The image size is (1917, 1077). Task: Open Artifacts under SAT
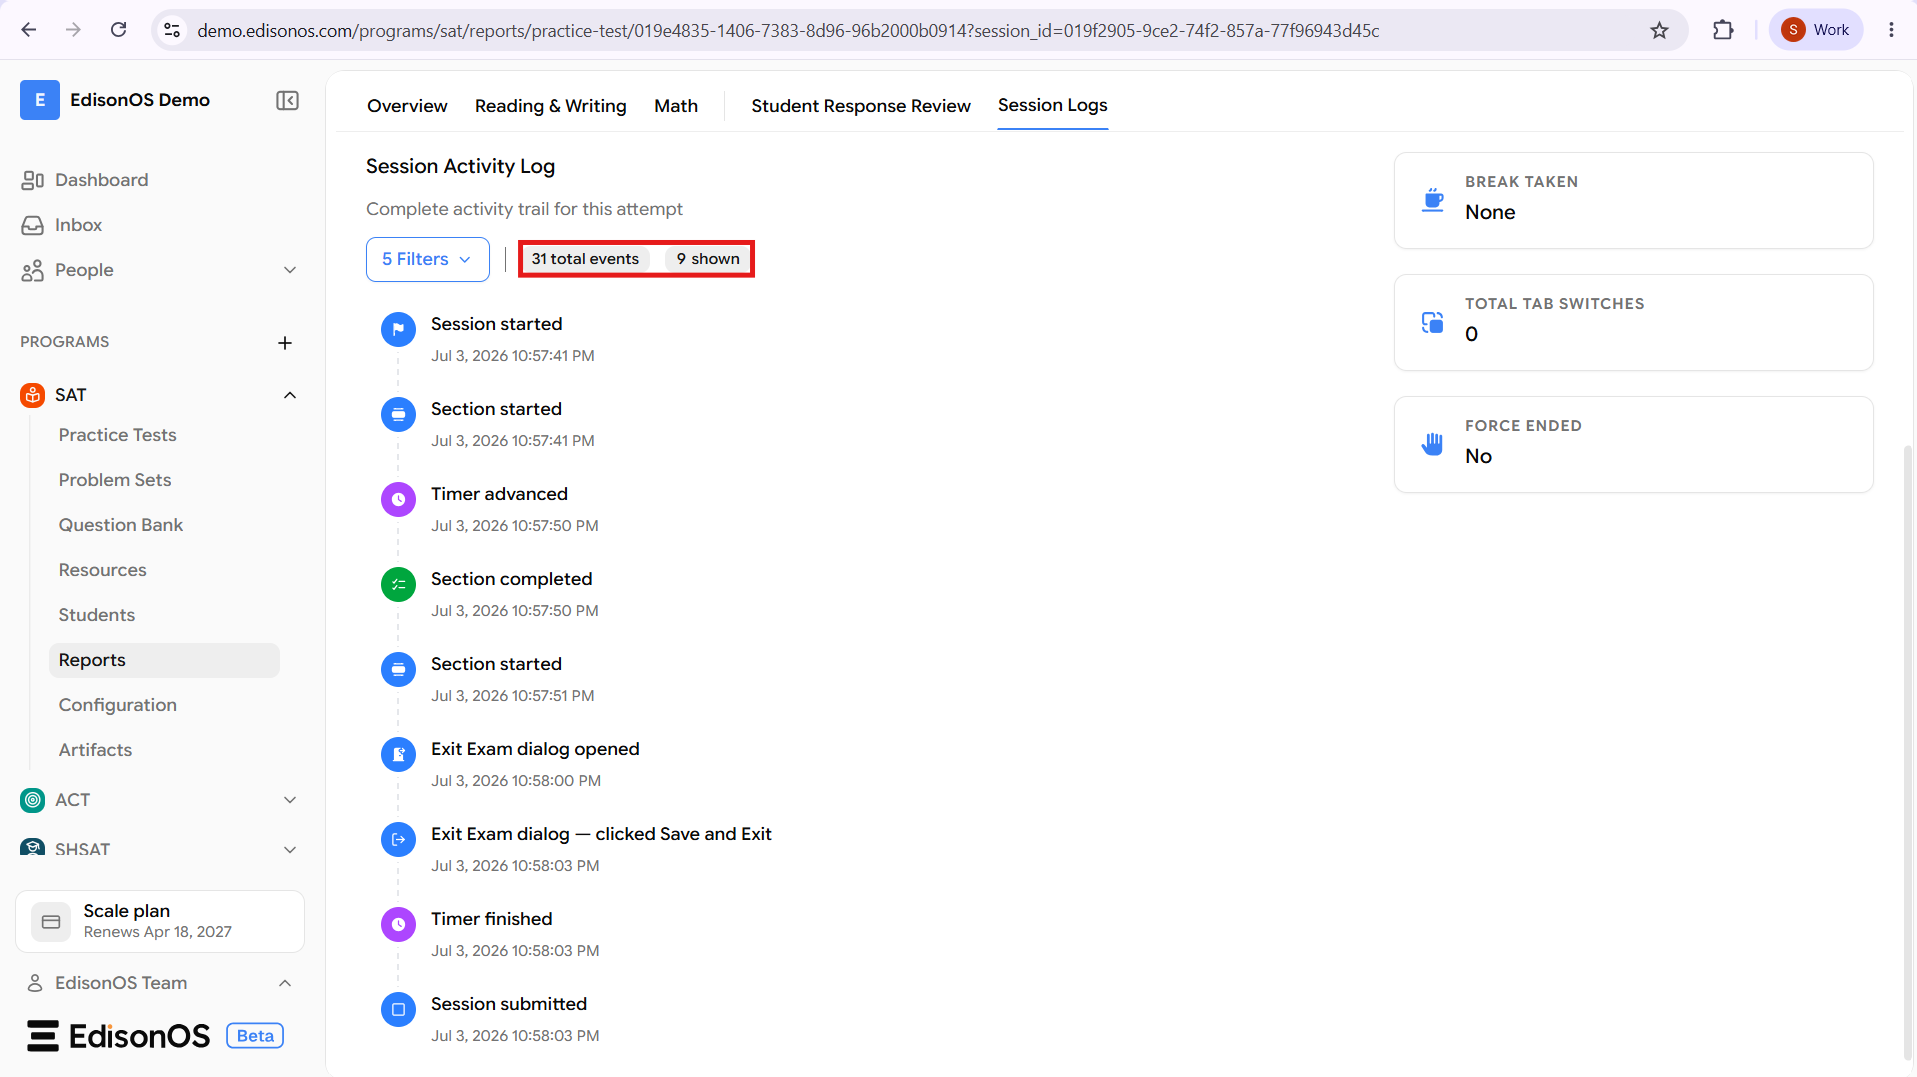click(95, 750)
